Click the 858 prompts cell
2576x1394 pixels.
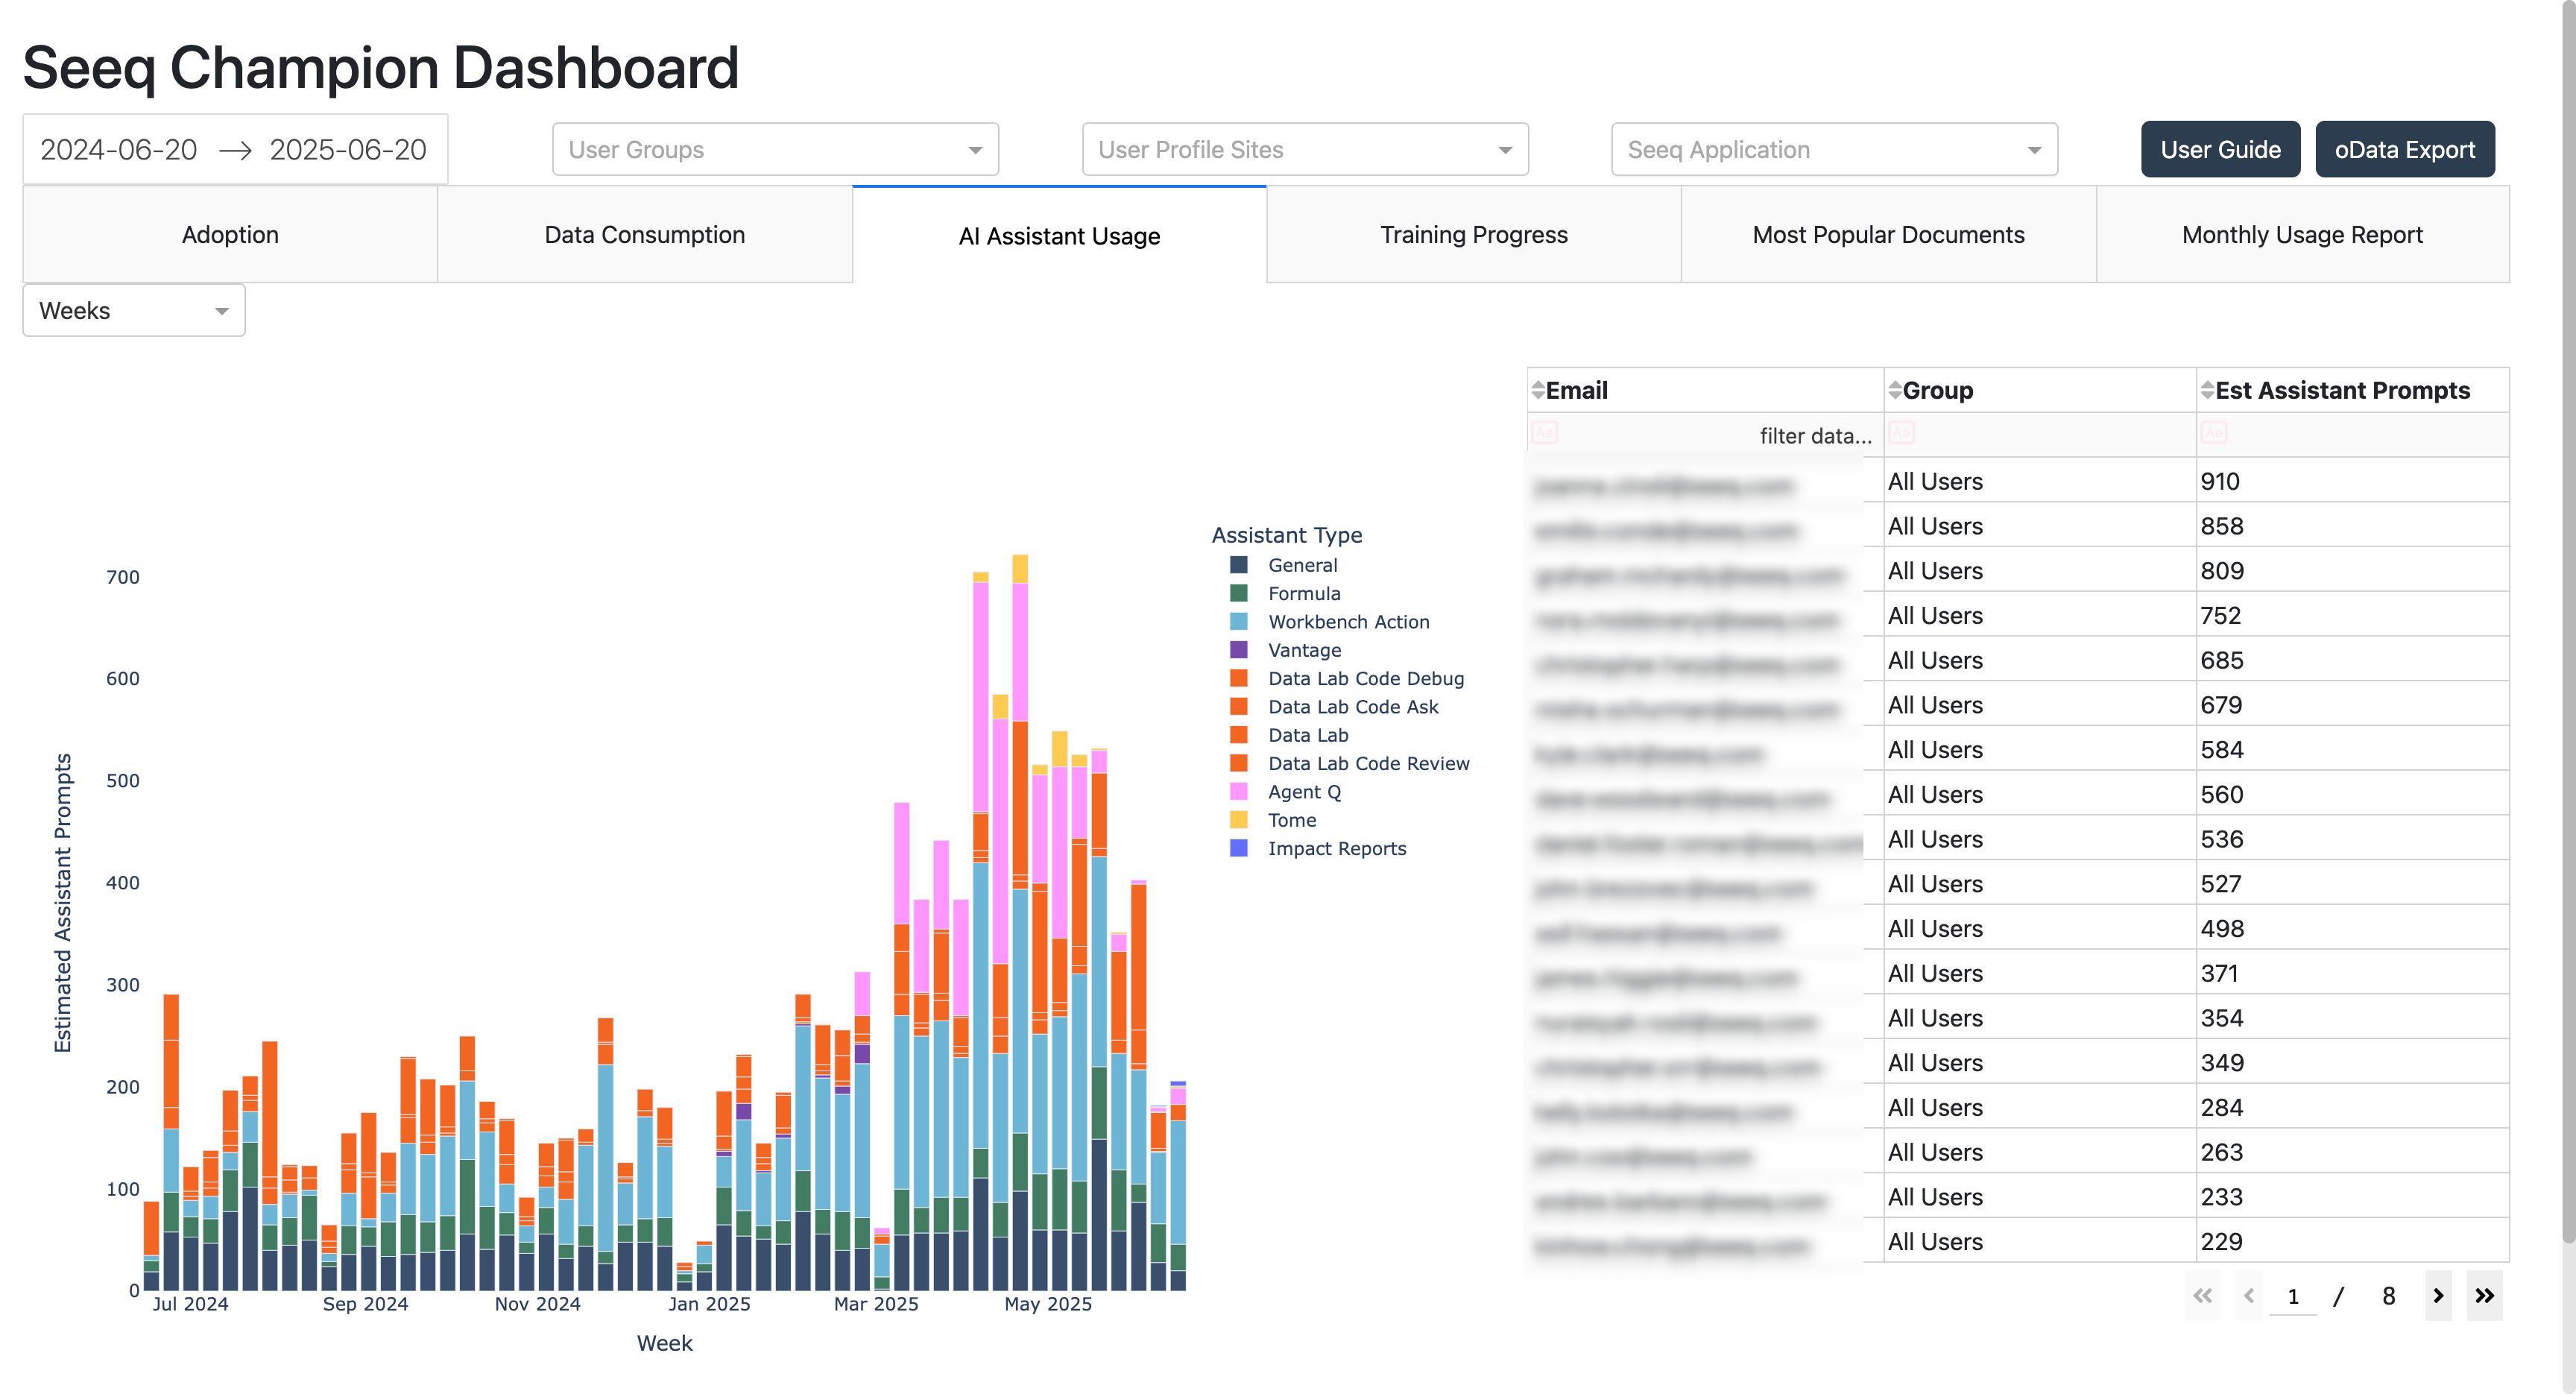2352,526
